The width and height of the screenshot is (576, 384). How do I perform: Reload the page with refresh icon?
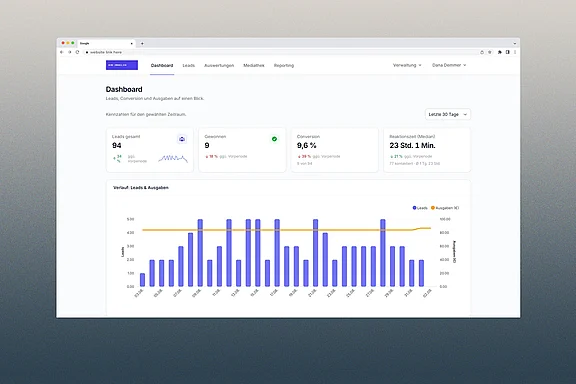[x=77, y=52]
